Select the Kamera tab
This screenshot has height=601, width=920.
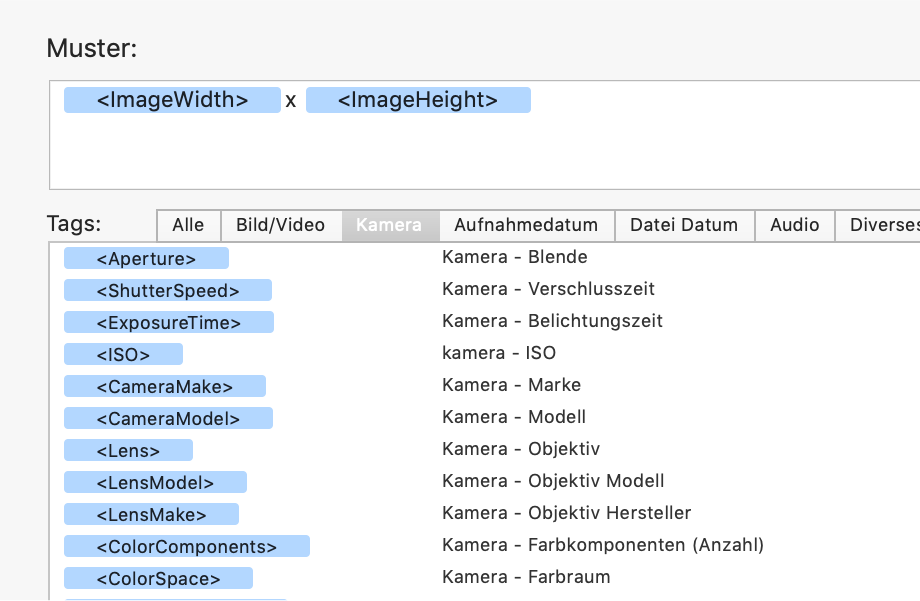tap(389, 225)
